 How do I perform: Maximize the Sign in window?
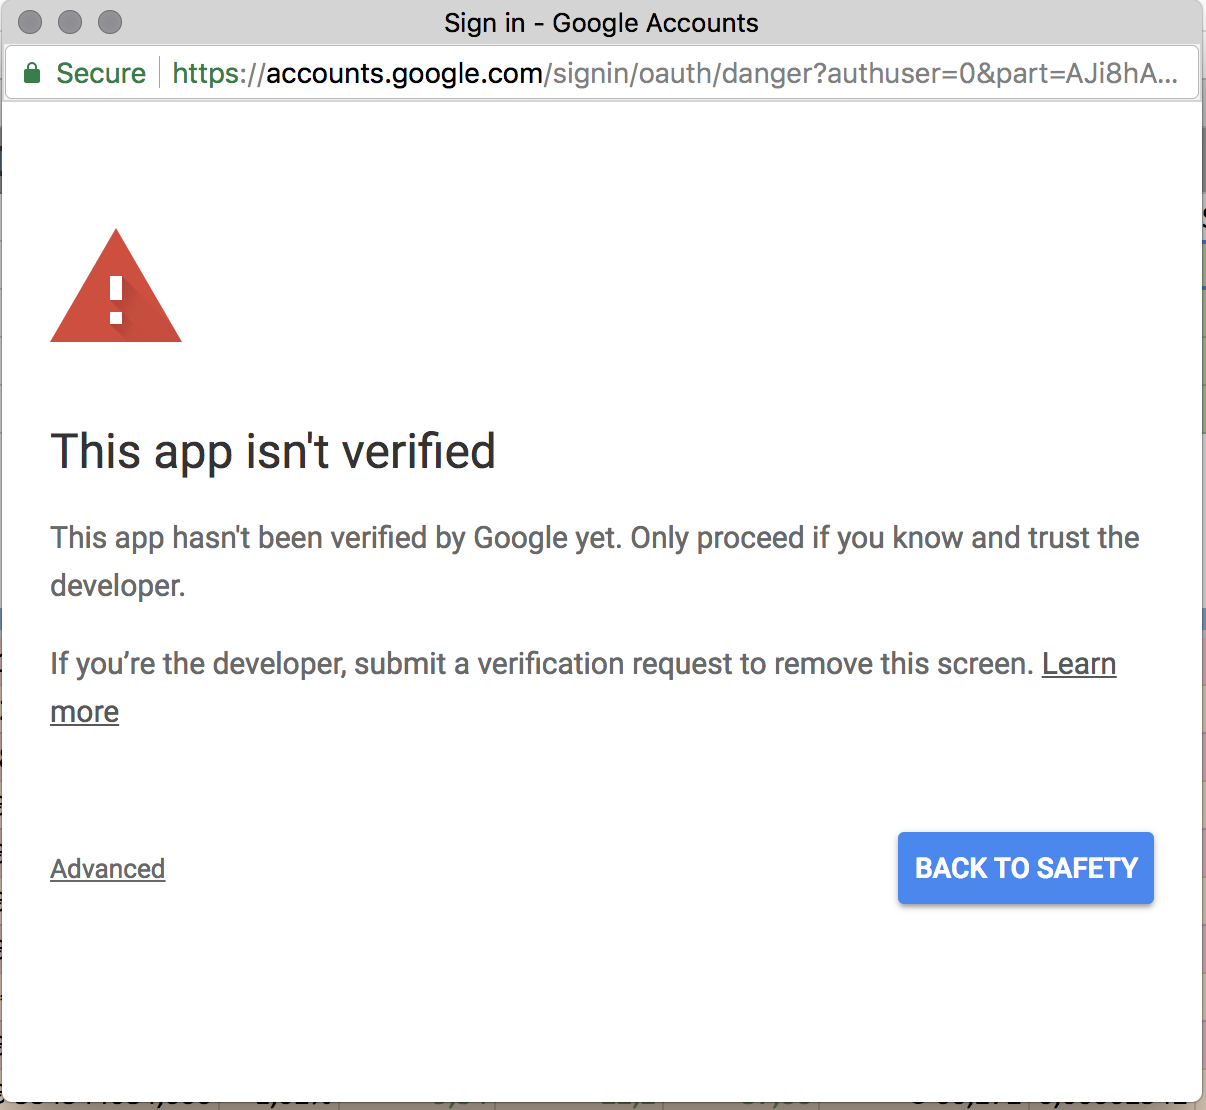tap(110, 22)
